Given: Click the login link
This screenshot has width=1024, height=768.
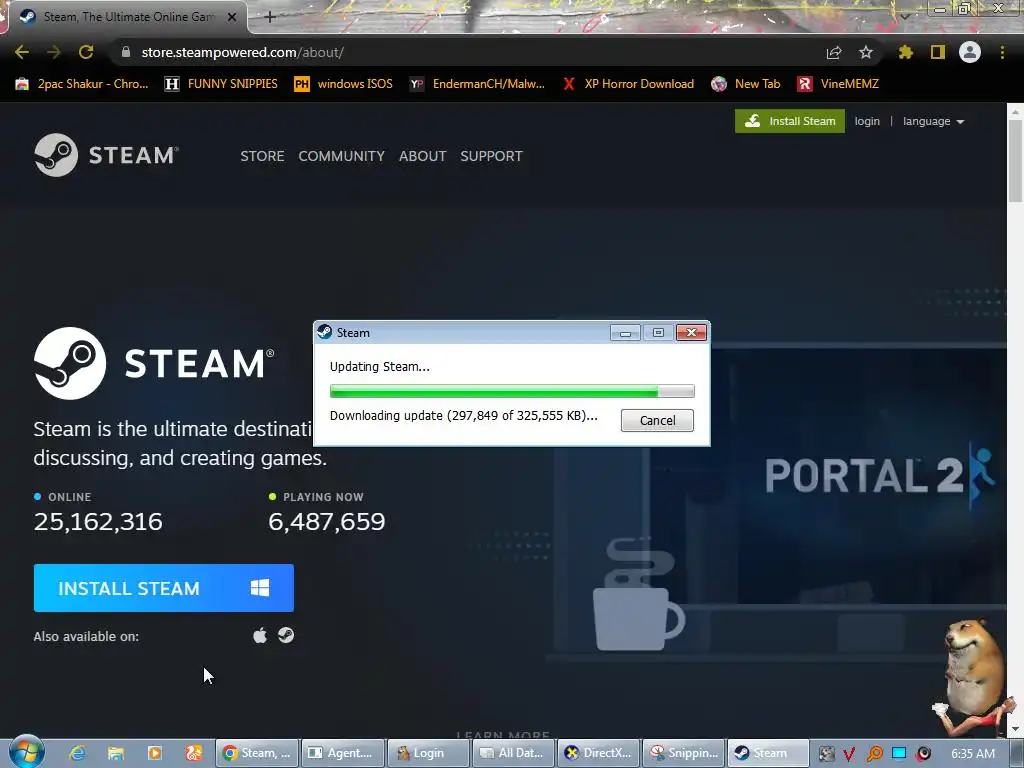Looking at the screenshot, I should tap(867, 121).
